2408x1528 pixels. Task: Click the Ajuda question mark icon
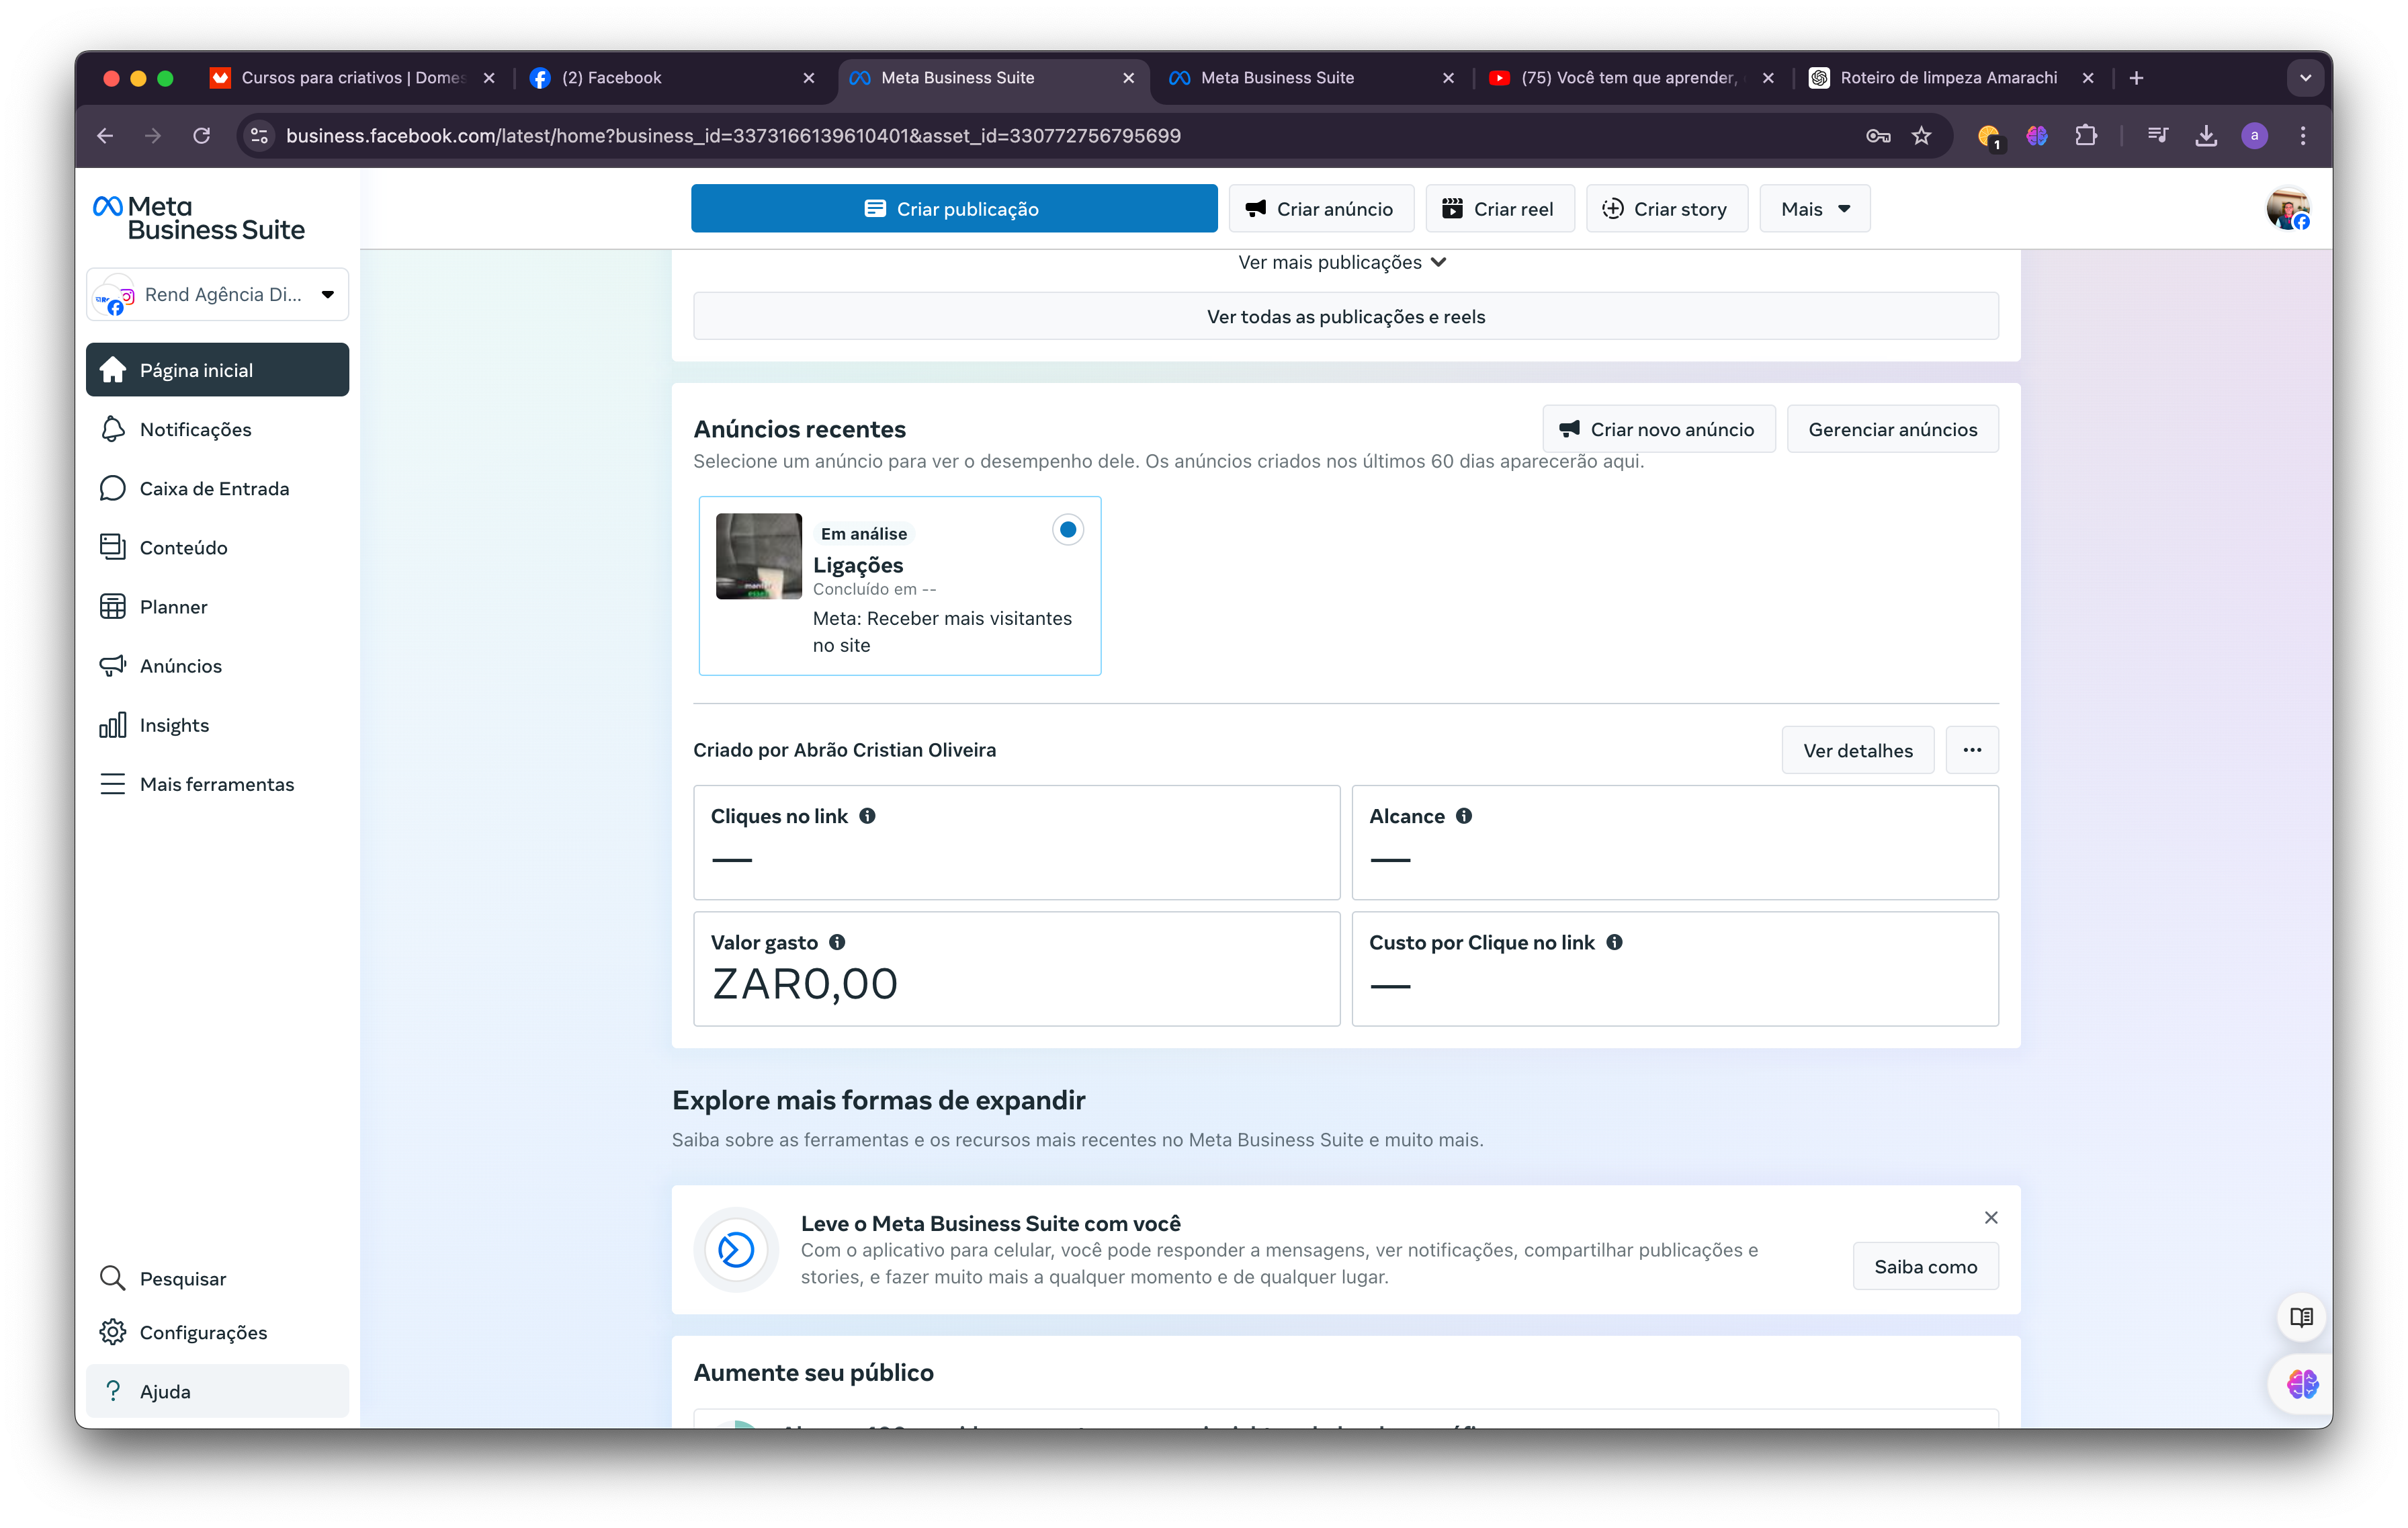point(113,1391)
